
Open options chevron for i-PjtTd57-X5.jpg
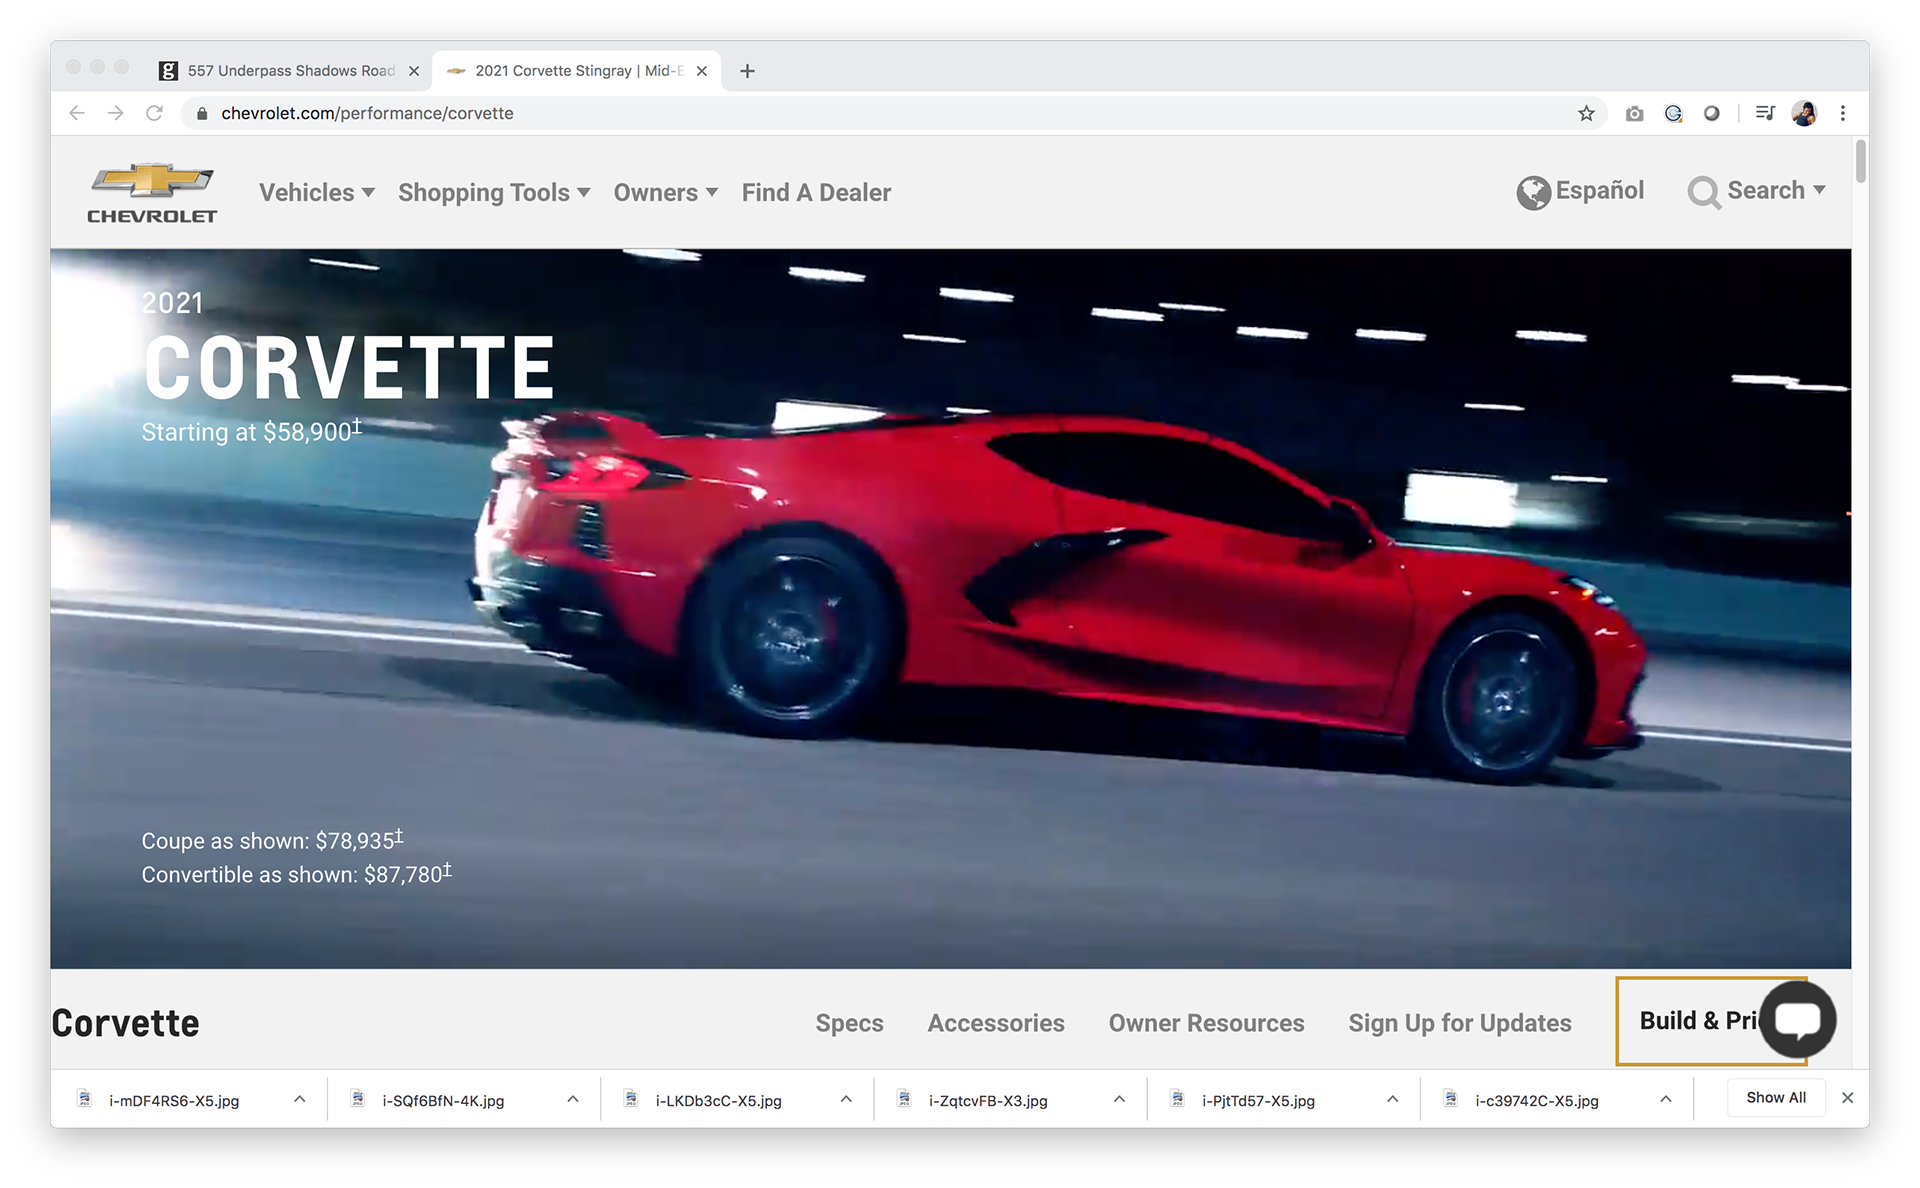tap(1393, 1099)
